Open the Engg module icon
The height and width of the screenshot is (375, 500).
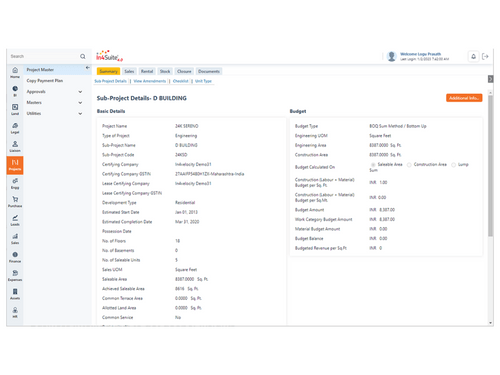15,183
